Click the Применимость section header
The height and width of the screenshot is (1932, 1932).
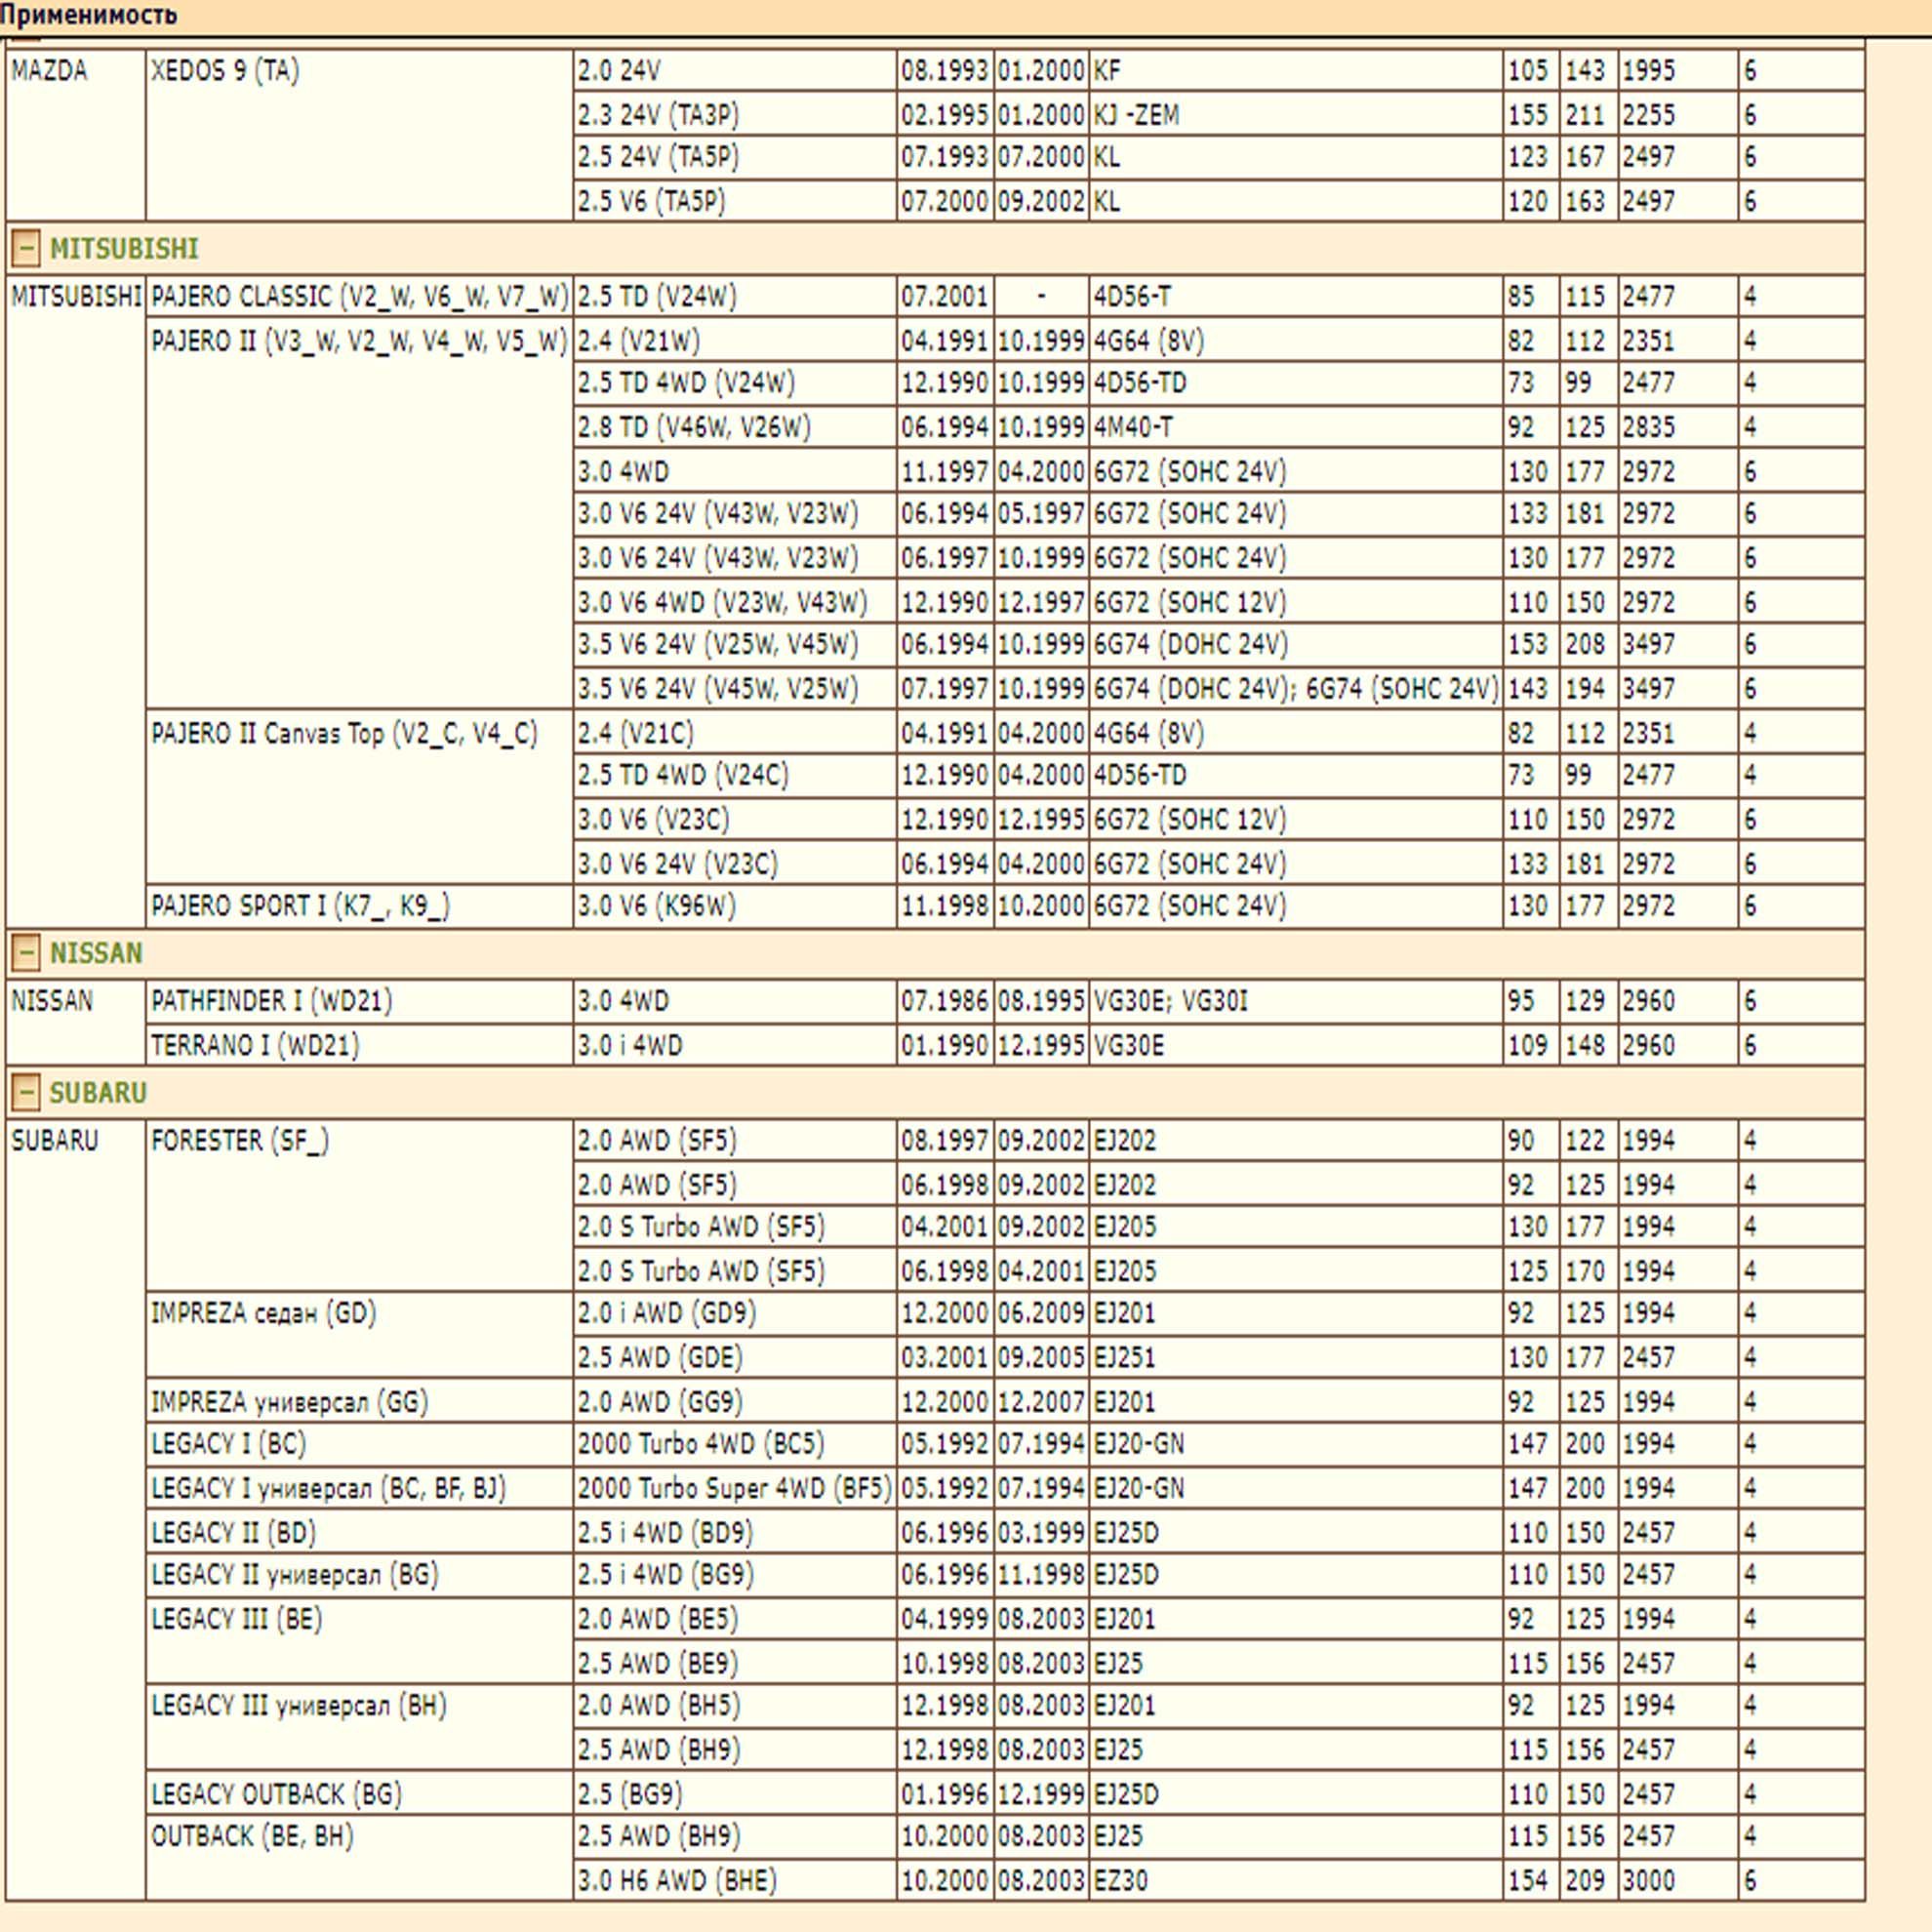point(88,15)
